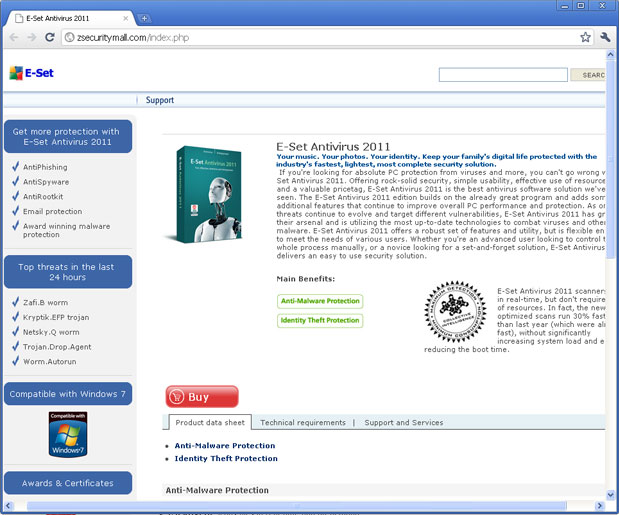Click the Compatible with Windows 7 header
Viewport: 619px width, 515px height.
(x=68, y=394)
